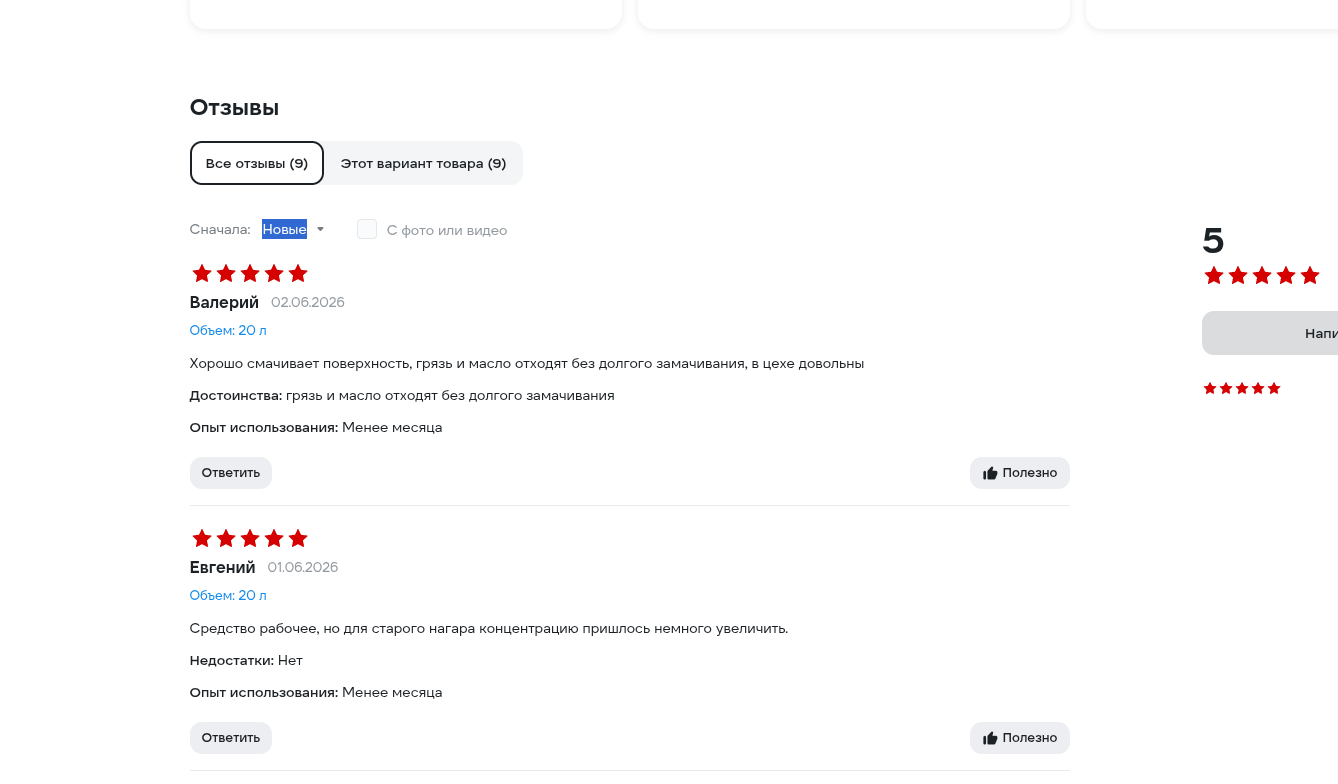
Task: Reply to Валерий's review with Ответить
Action: click(x=231, y=473)
